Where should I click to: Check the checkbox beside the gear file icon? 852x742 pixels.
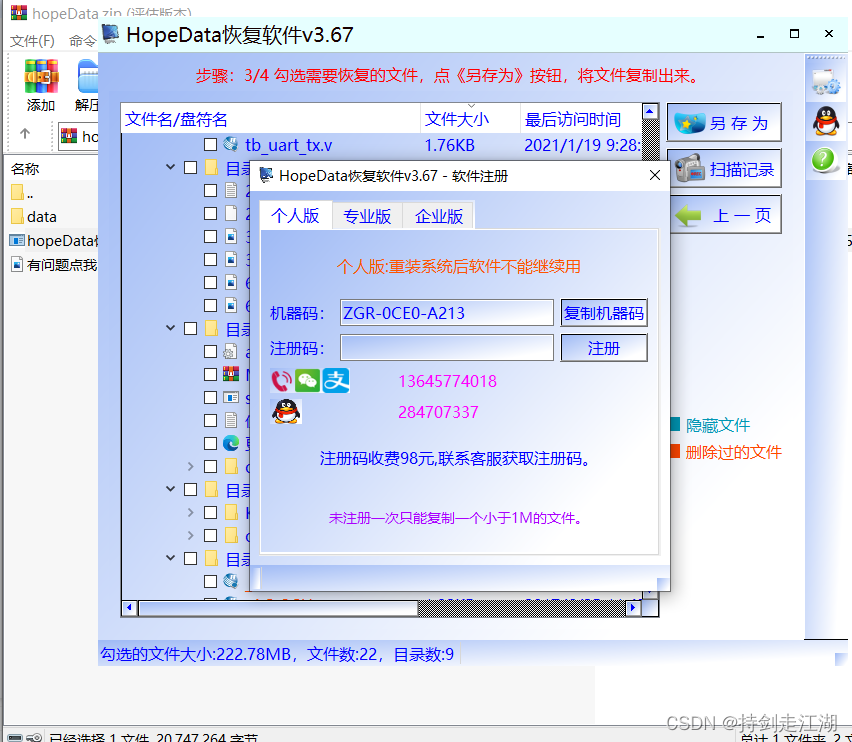[x=210, y=351]
